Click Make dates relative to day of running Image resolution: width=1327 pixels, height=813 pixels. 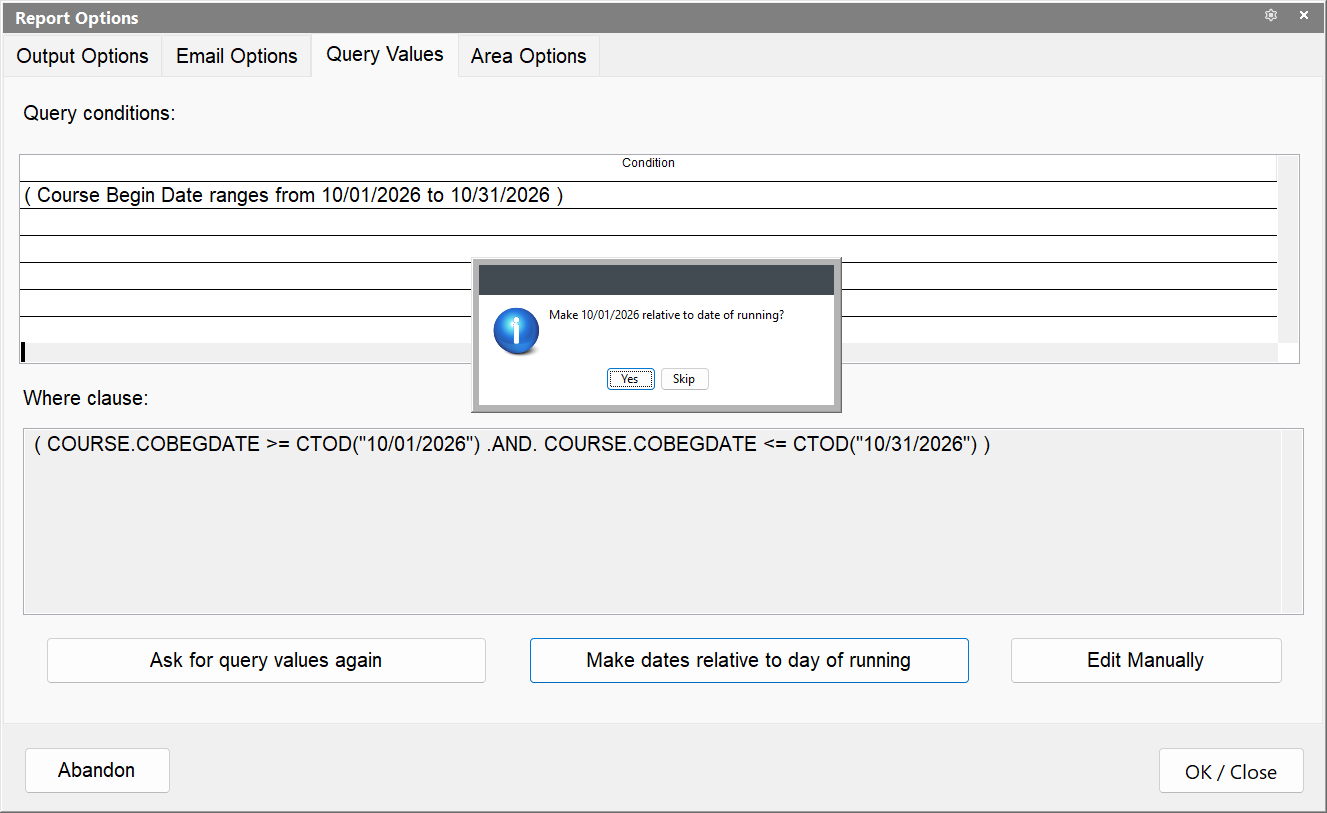coord(749,660)
